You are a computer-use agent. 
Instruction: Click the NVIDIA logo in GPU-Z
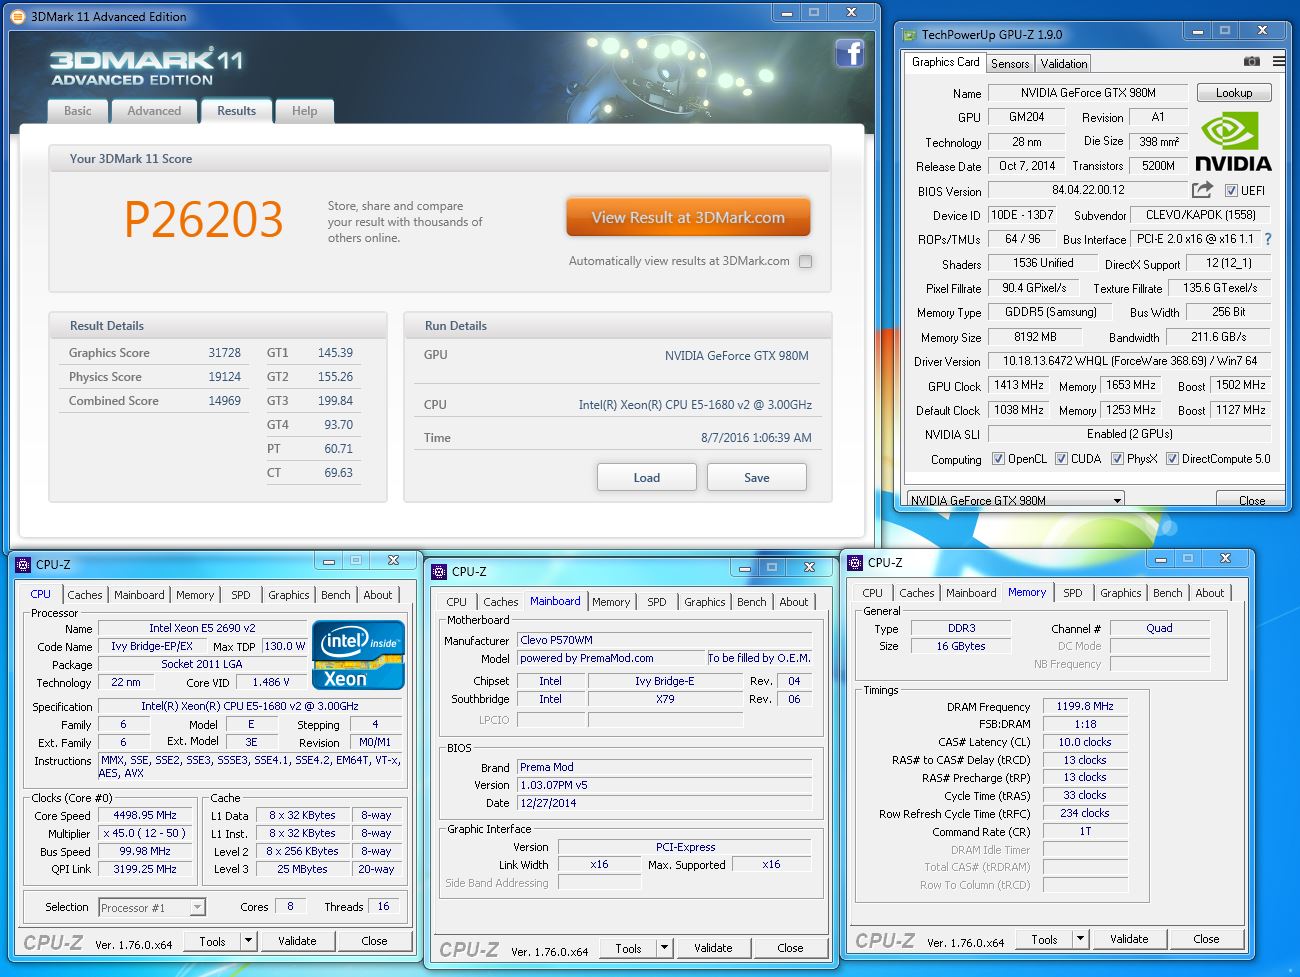1233,143
